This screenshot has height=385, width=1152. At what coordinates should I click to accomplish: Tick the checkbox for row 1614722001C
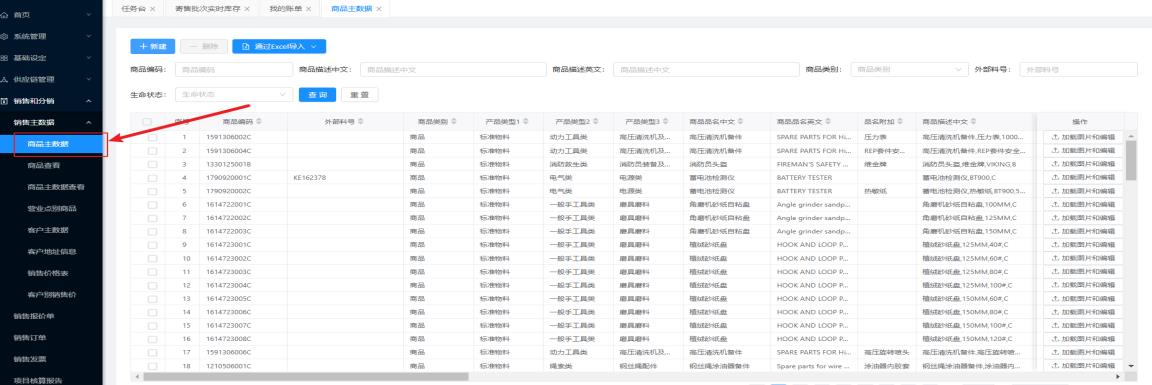point(152,204)
